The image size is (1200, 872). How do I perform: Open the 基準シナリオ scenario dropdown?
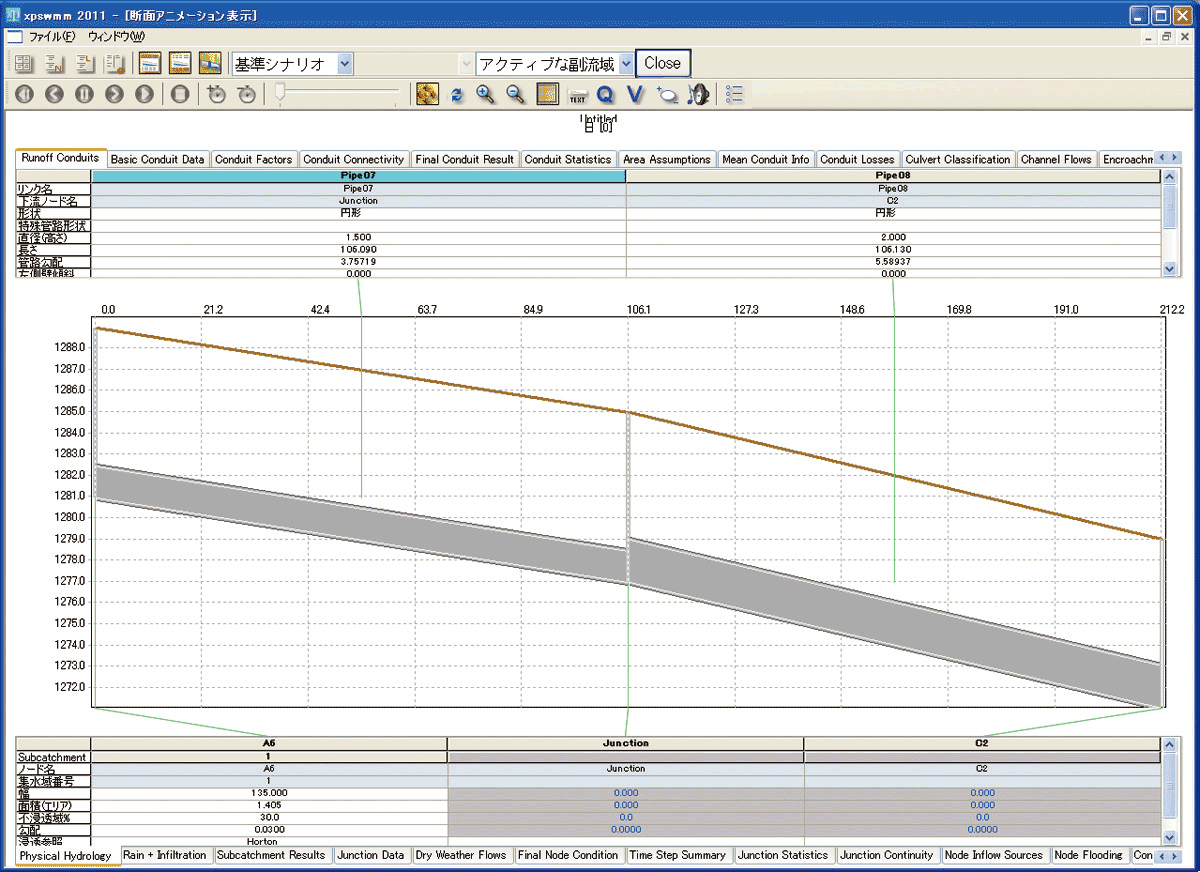coord(345,64)
